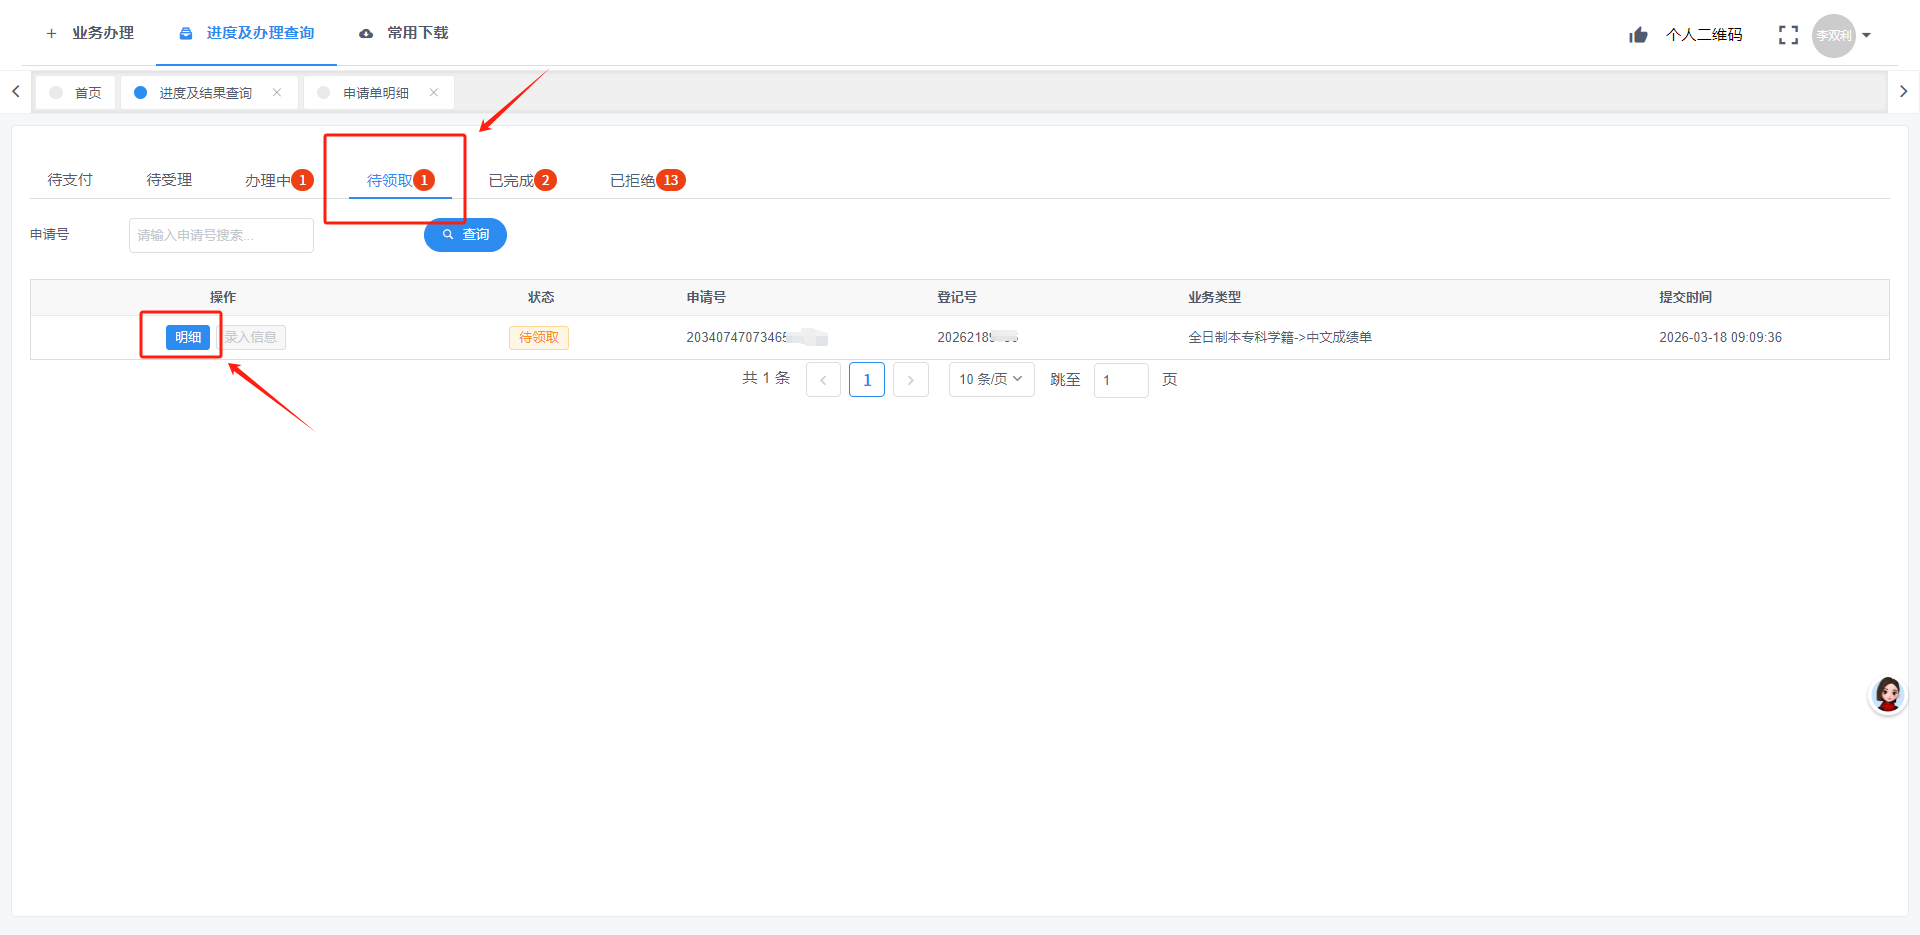Open the 业务办理 menu
The image size is (1920, 935).
click(90, 33)
